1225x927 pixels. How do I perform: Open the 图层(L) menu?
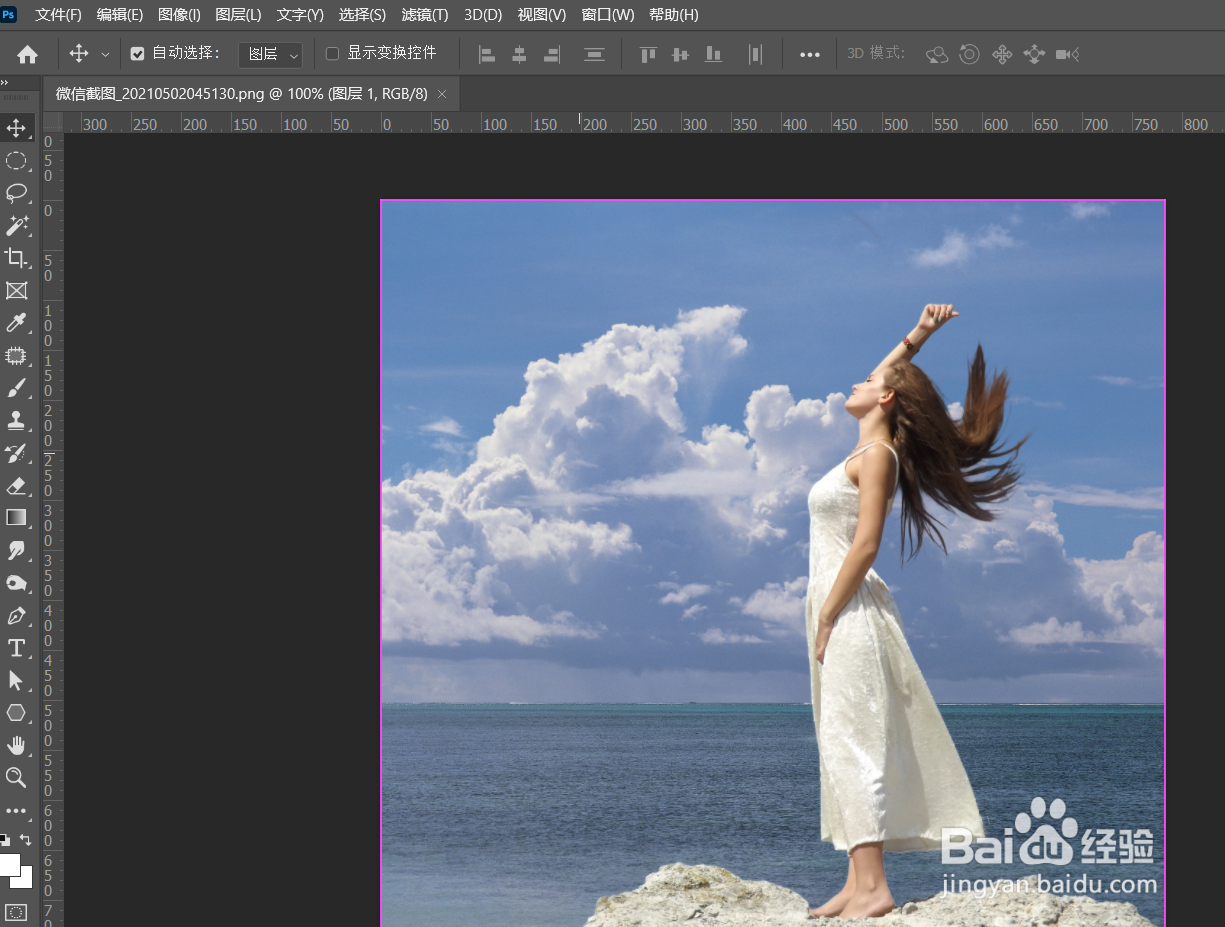coord(238,15)
